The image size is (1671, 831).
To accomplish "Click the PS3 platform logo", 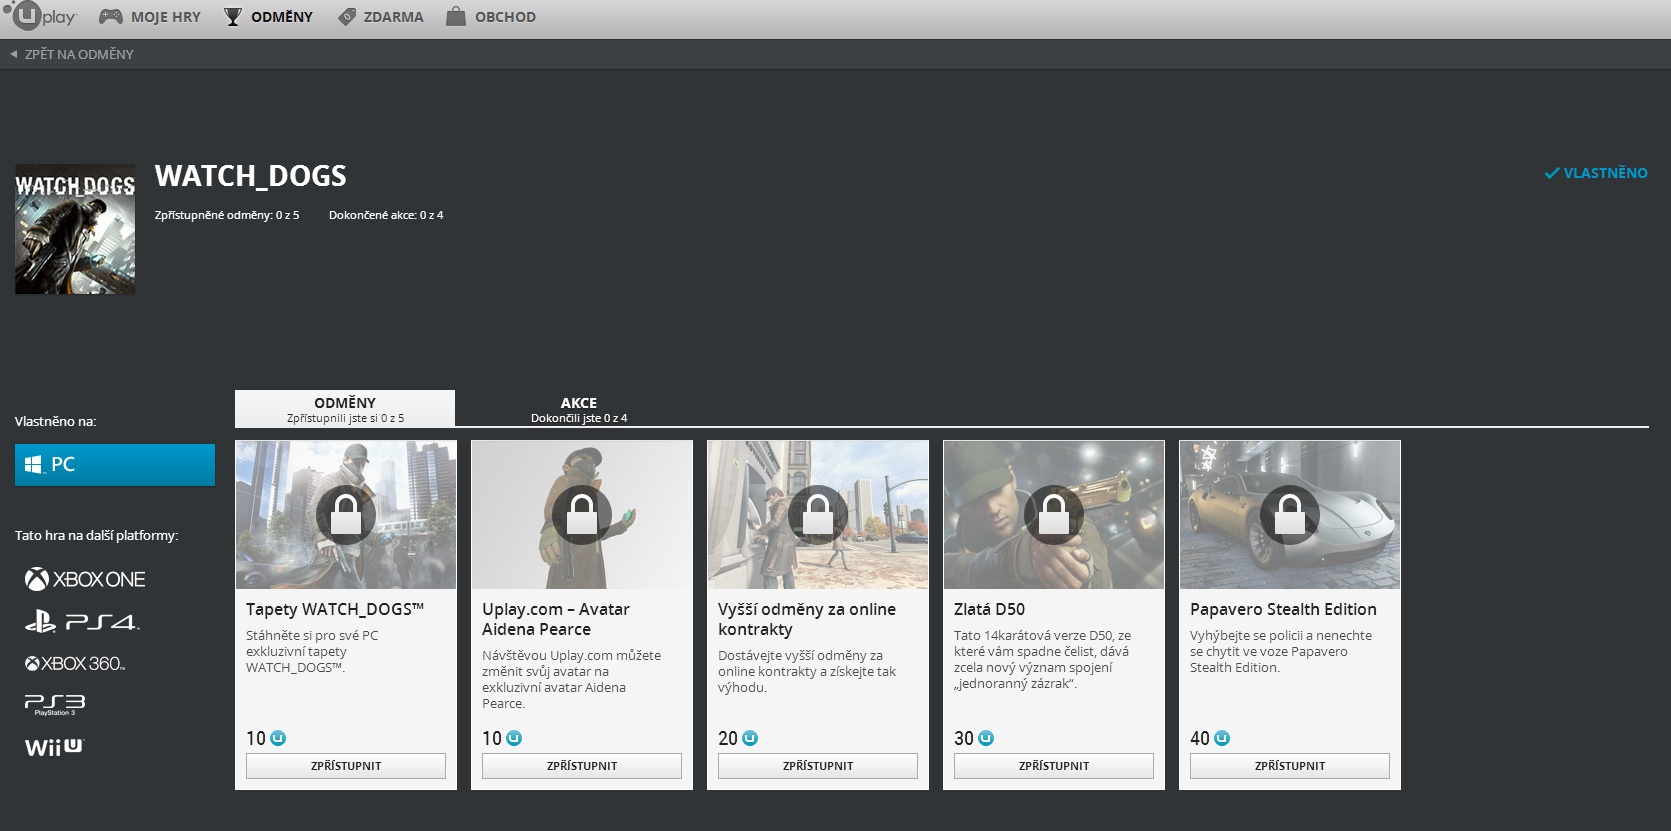I will pos(55,704).
